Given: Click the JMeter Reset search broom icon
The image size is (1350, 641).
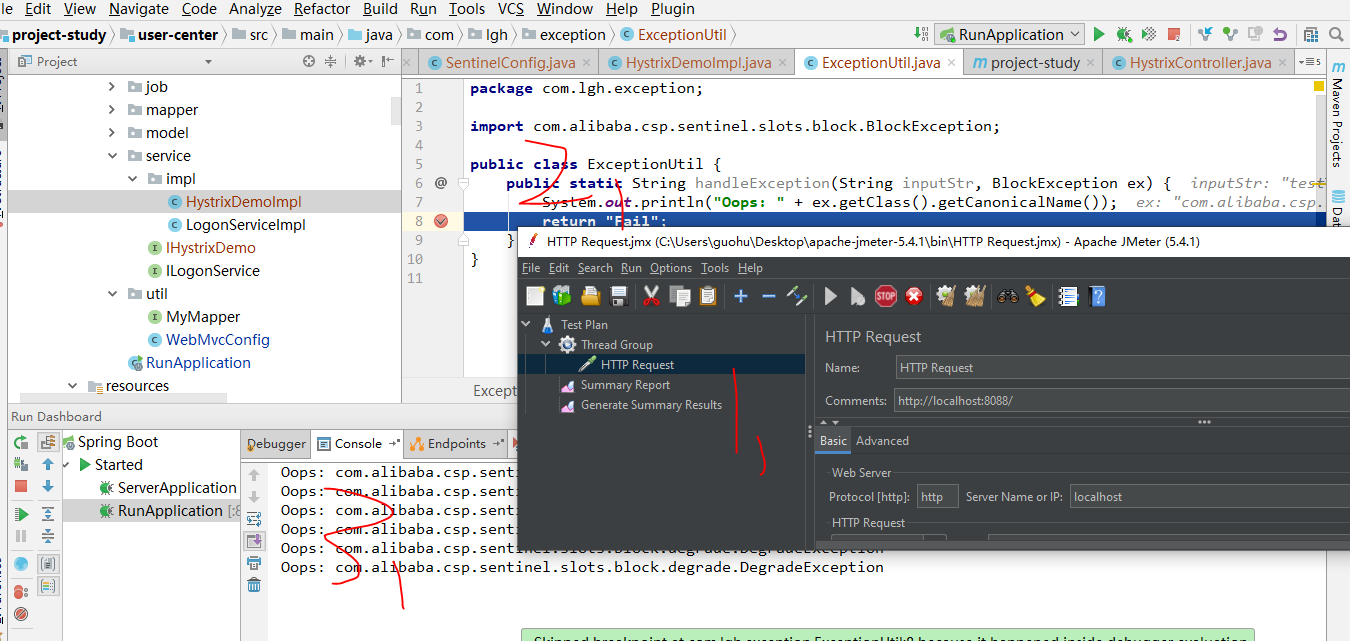Looking at the screenshot, I should tap(1035, 296).
